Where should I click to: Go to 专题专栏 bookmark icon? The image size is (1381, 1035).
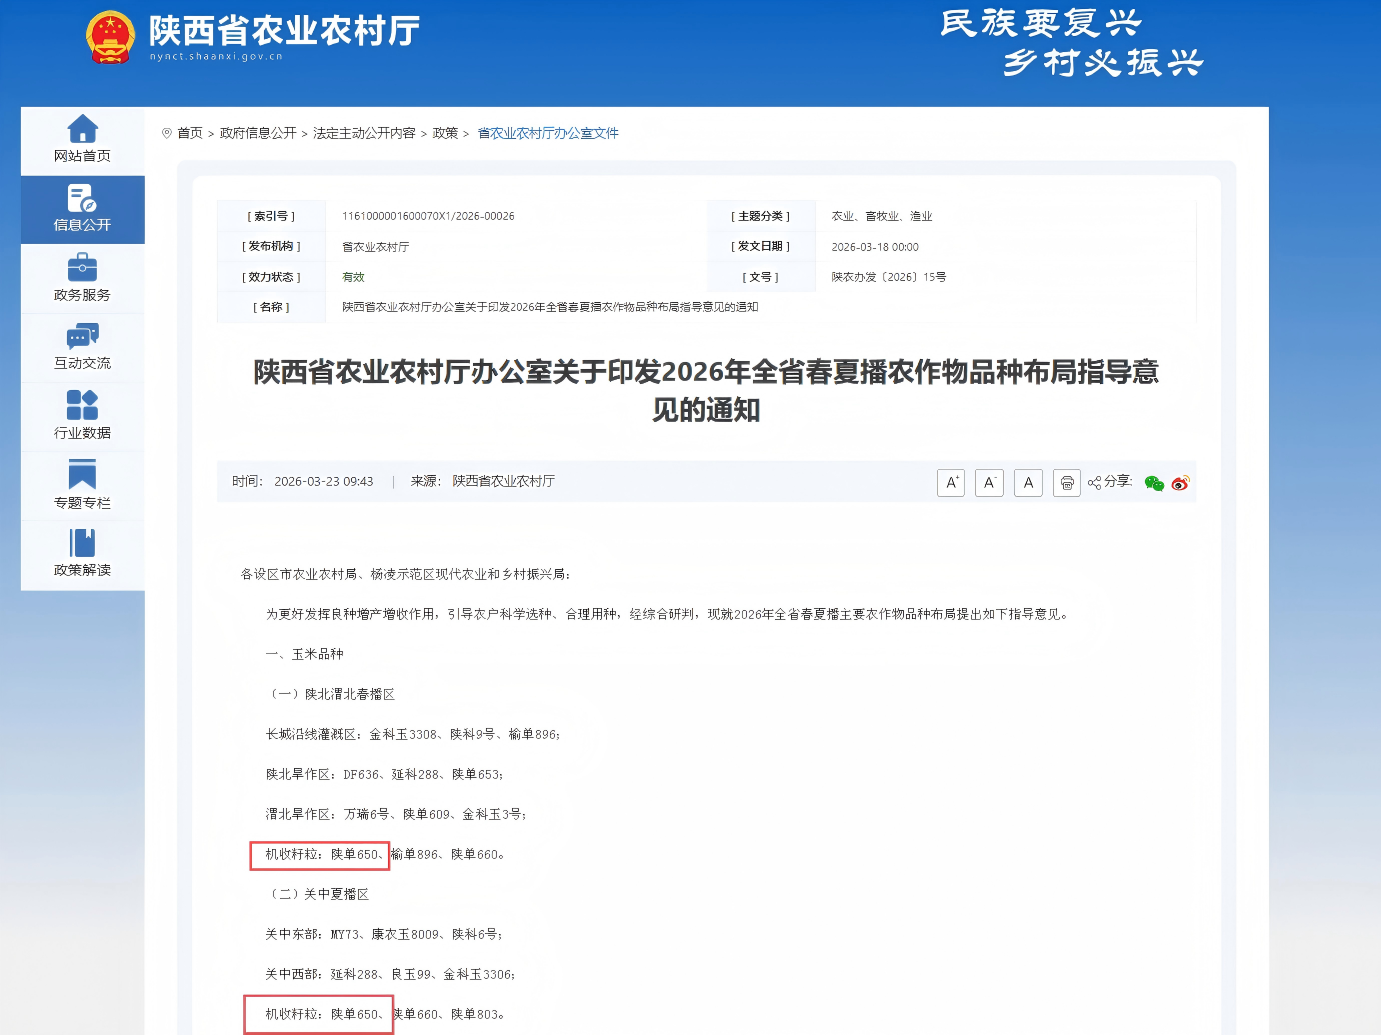pos(82,475)
